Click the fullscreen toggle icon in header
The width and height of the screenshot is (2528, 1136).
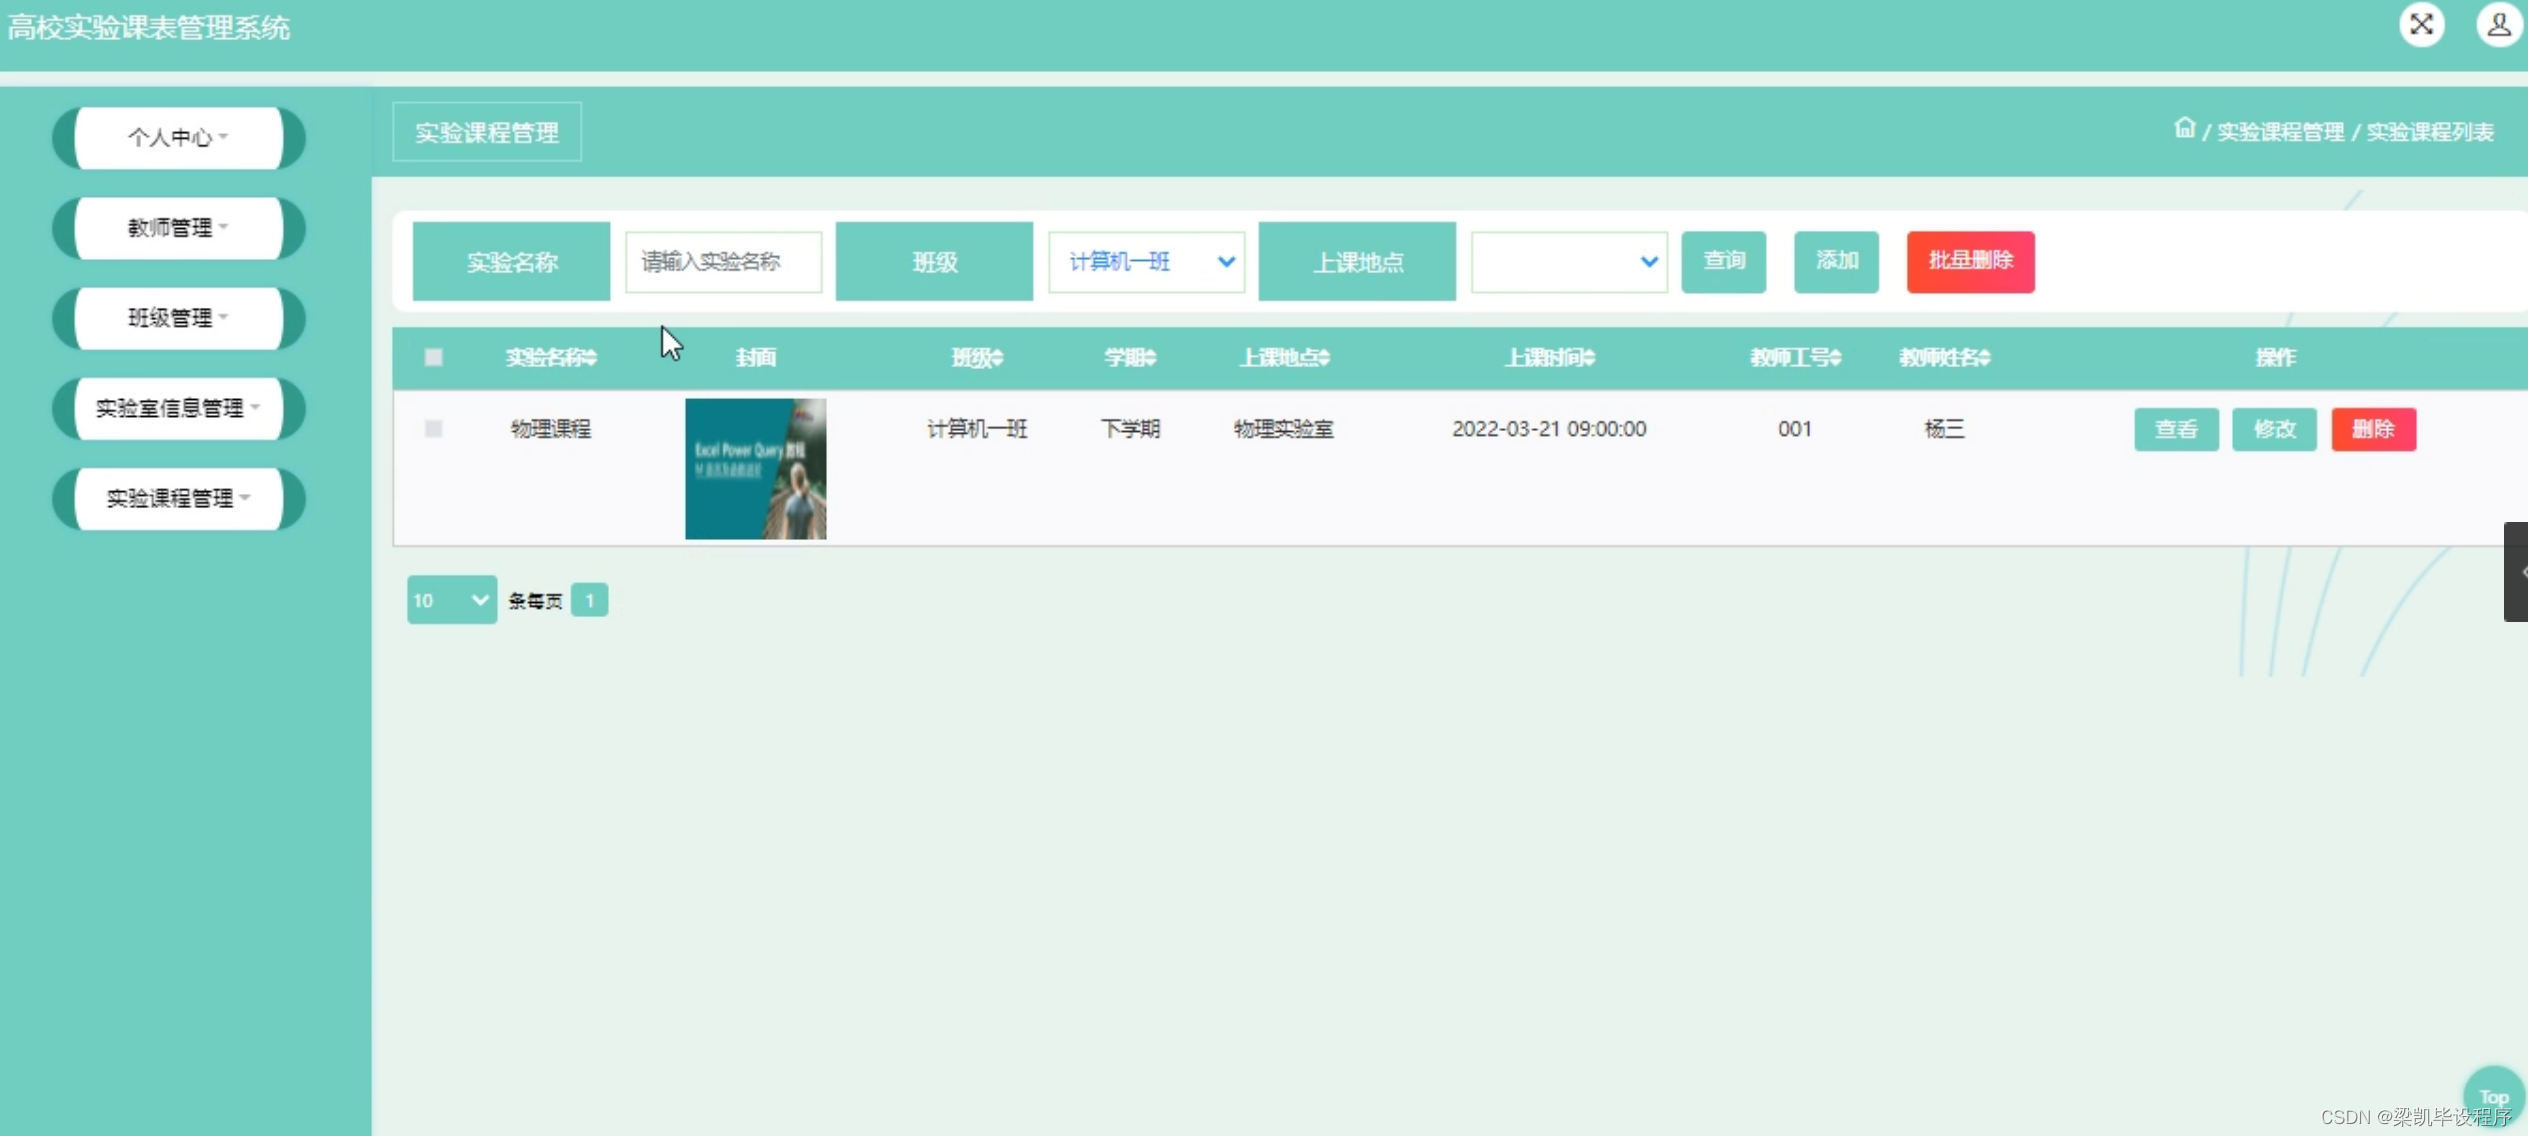2421,25
